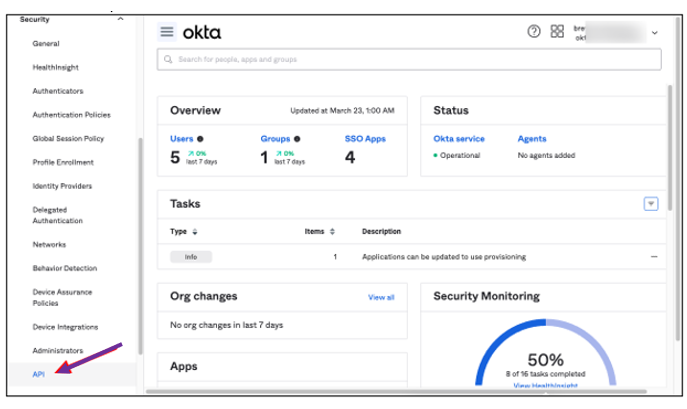The width and height of the screenshot is (687, 409).
Task: Open the API menu item
Action: tap(39, 374)
